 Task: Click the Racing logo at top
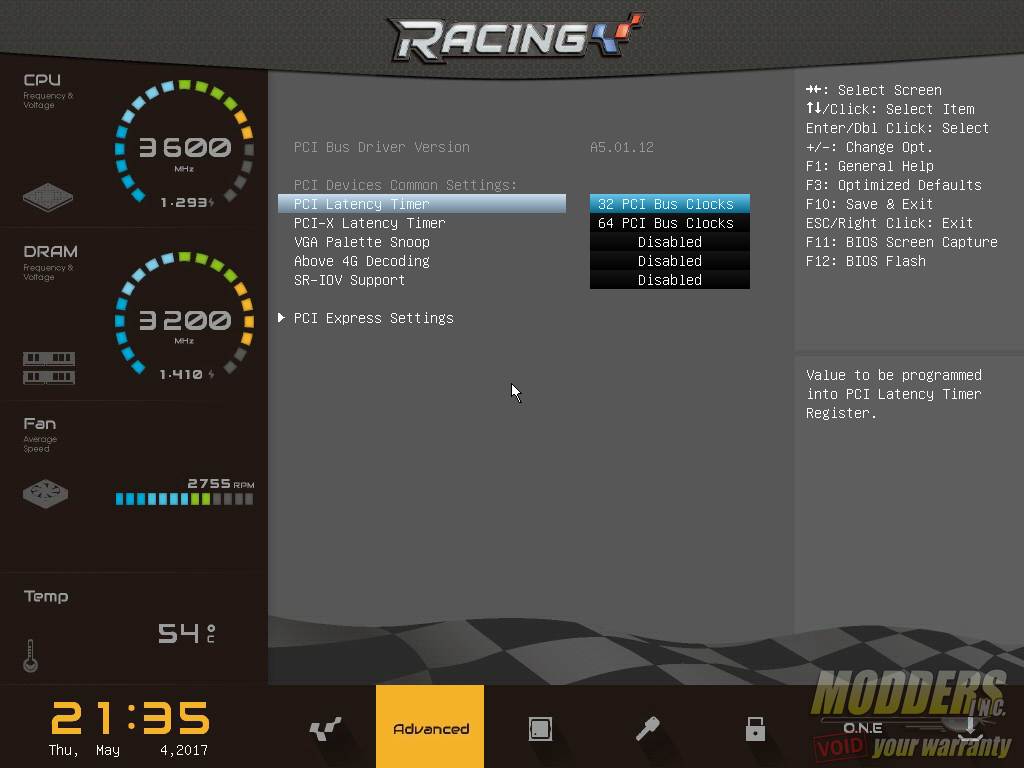point(516,37)
